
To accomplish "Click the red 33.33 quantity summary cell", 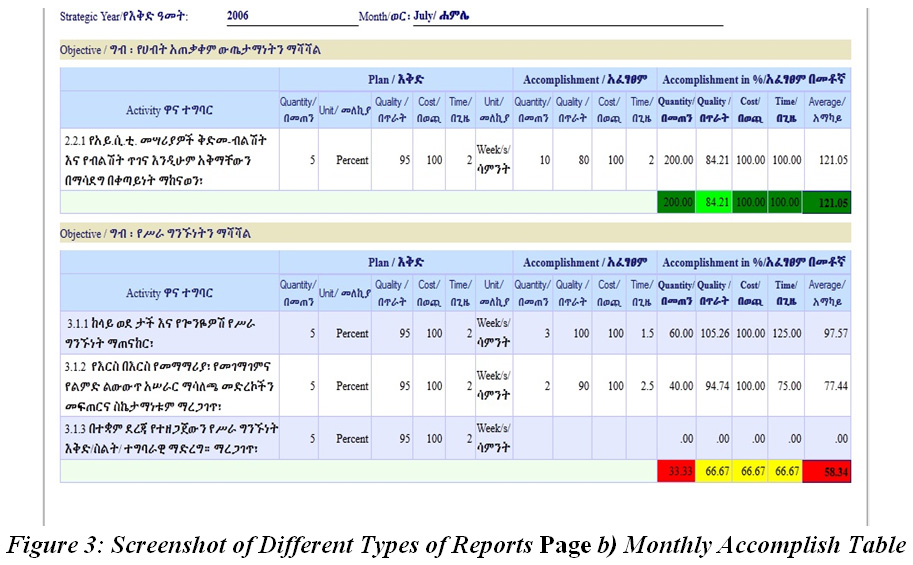I will 678,472.
